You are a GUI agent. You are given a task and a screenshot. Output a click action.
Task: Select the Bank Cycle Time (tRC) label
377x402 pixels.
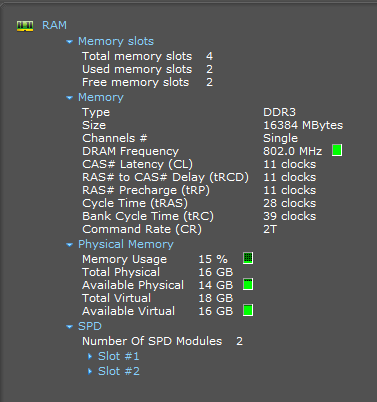(x=148, y=216)
